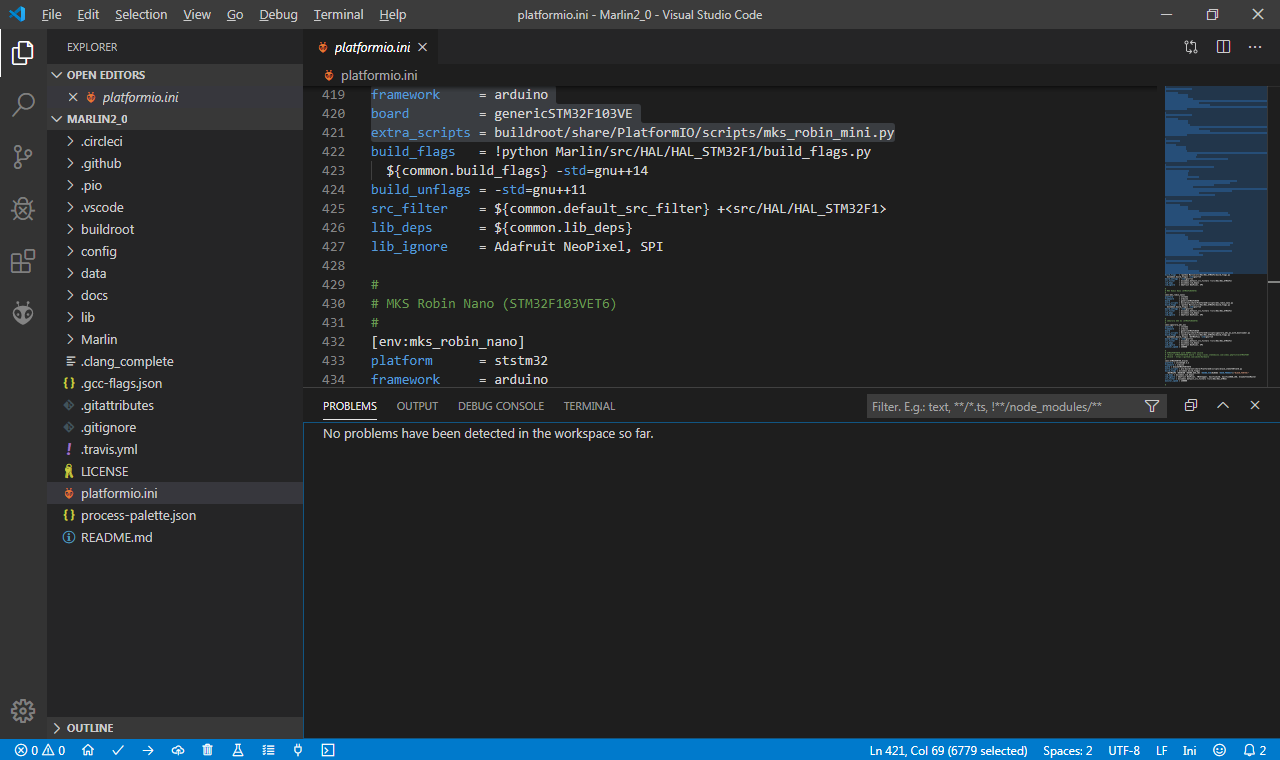This screenshot has height=760, width=1280.
Task: Open the File menu
Action: tap(52, 15)
